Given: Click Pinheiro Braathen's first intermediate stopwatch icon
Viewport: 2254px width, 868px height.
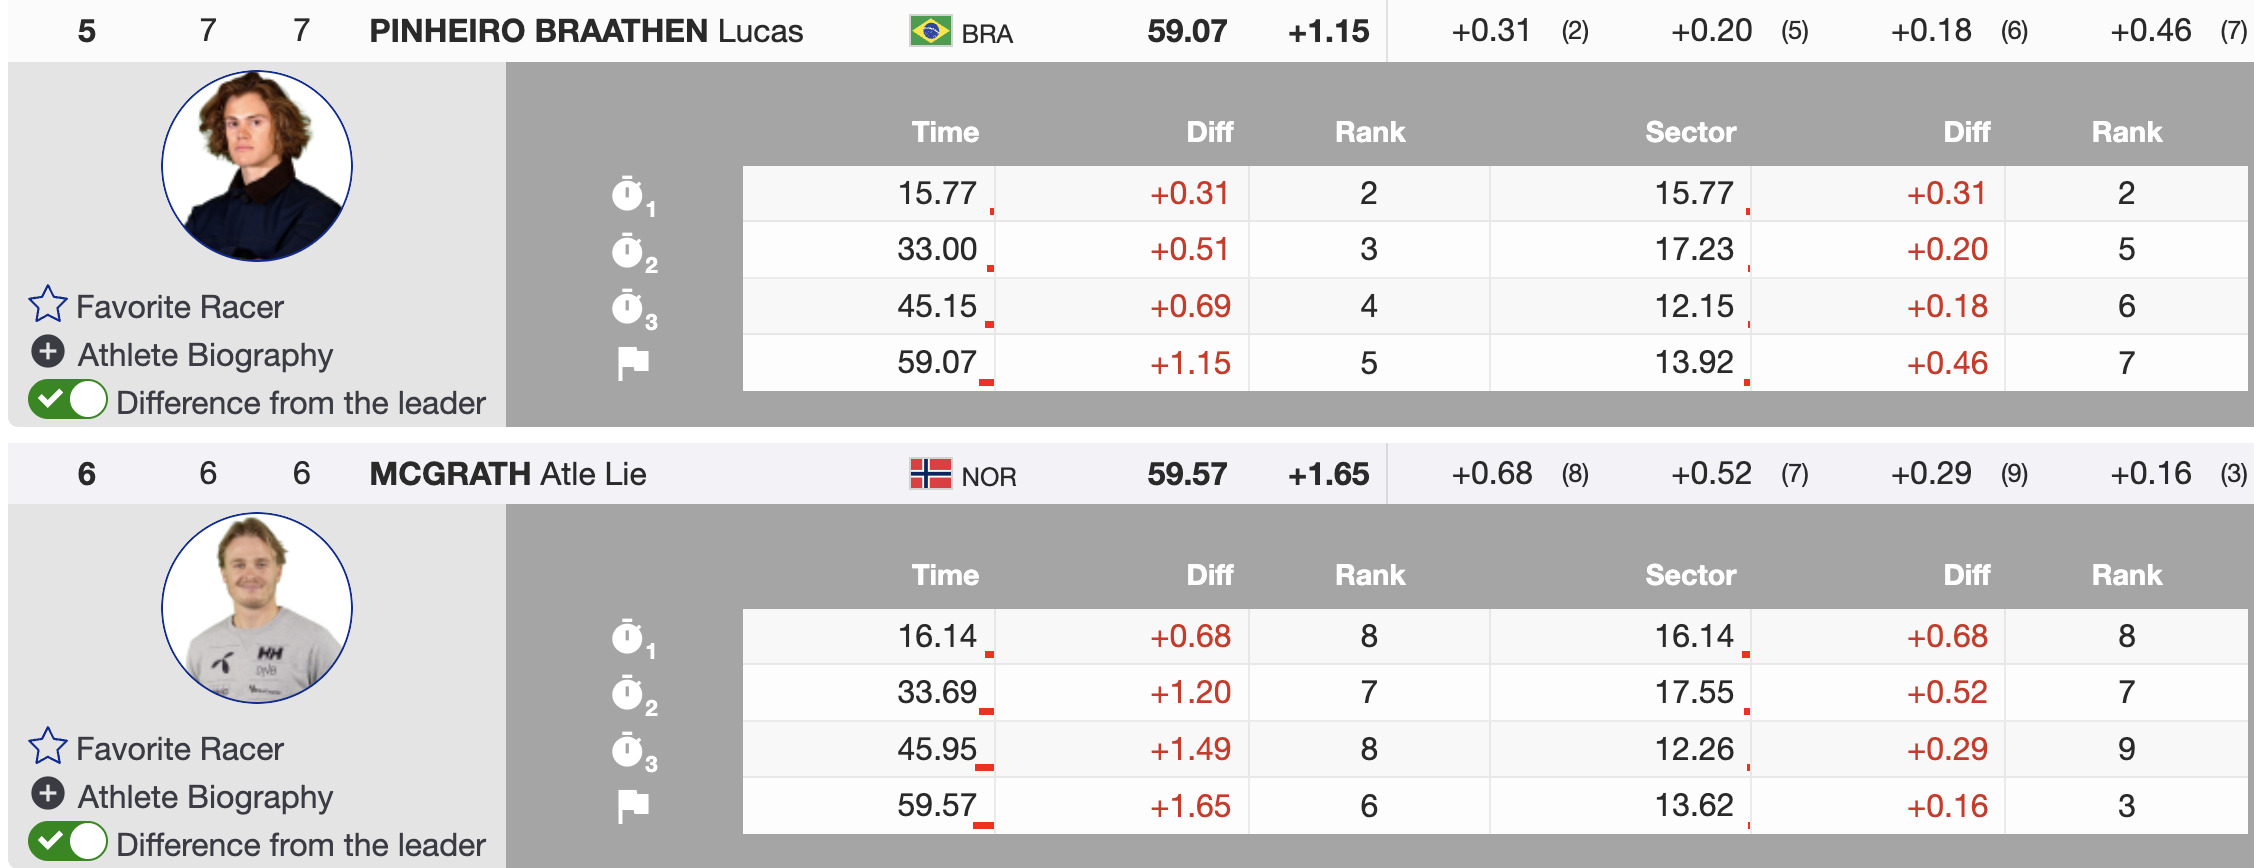Looking at the screenshot, I should (629, 194).
